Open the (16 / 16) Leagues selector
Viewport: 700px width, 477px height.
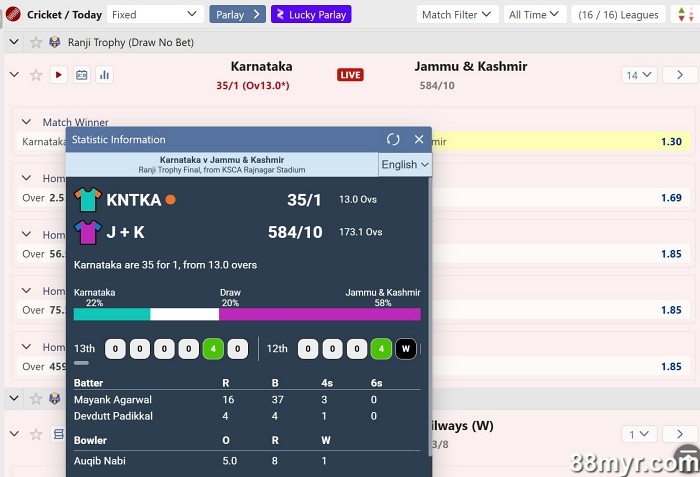618,15
